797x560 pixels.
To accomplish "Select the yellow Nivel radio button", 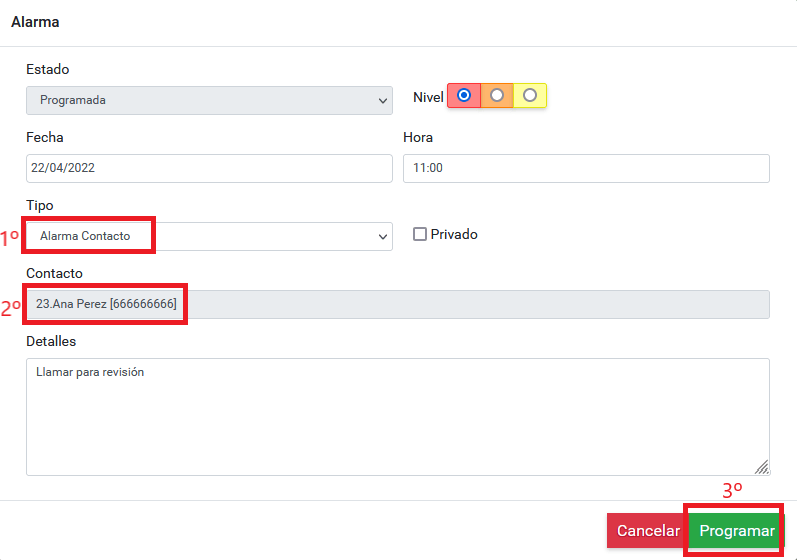I will tap(530, 95).
